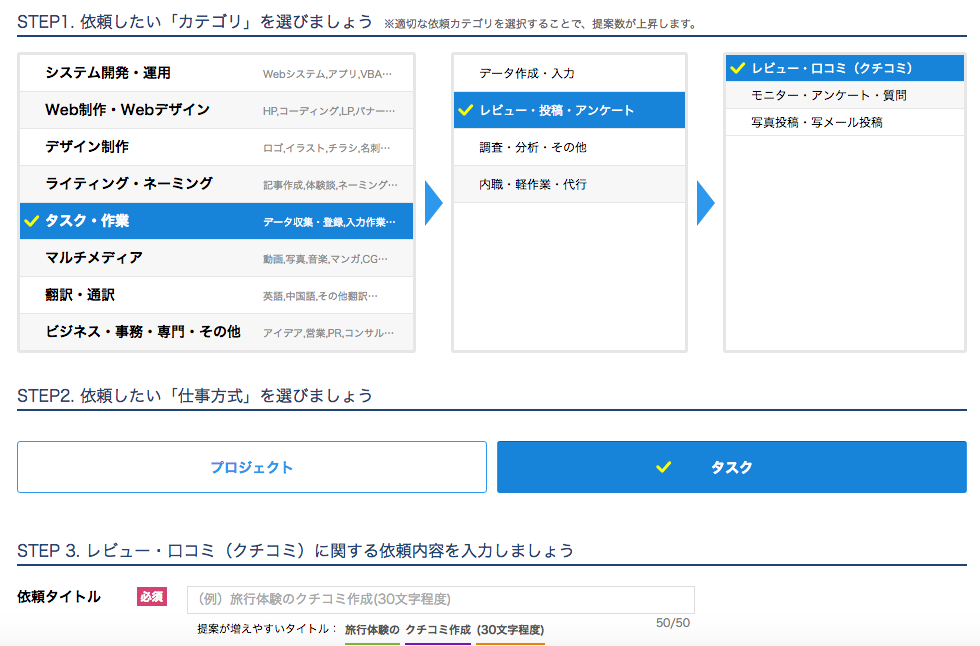The image size is (980, 646).
Task: Select the 内職・軽作業・代行 subcategory
Action: click(x=569, y=184)
